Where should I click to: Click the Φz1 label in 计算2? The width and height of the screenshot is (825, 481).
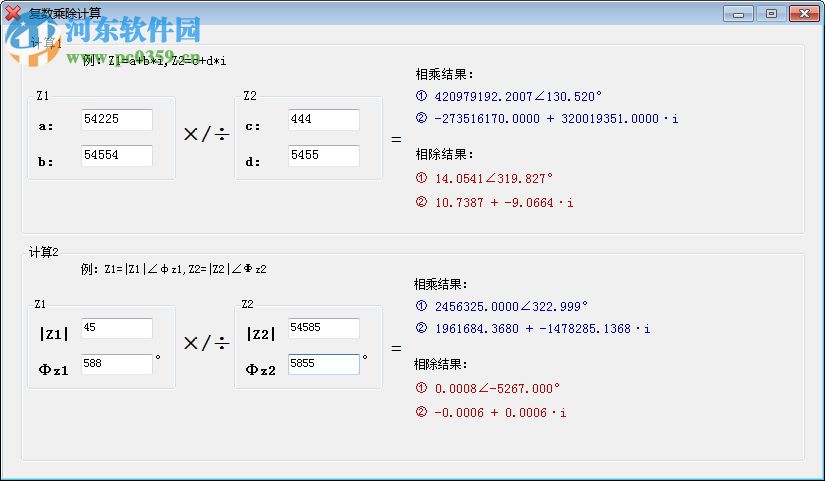coord(54,370)
